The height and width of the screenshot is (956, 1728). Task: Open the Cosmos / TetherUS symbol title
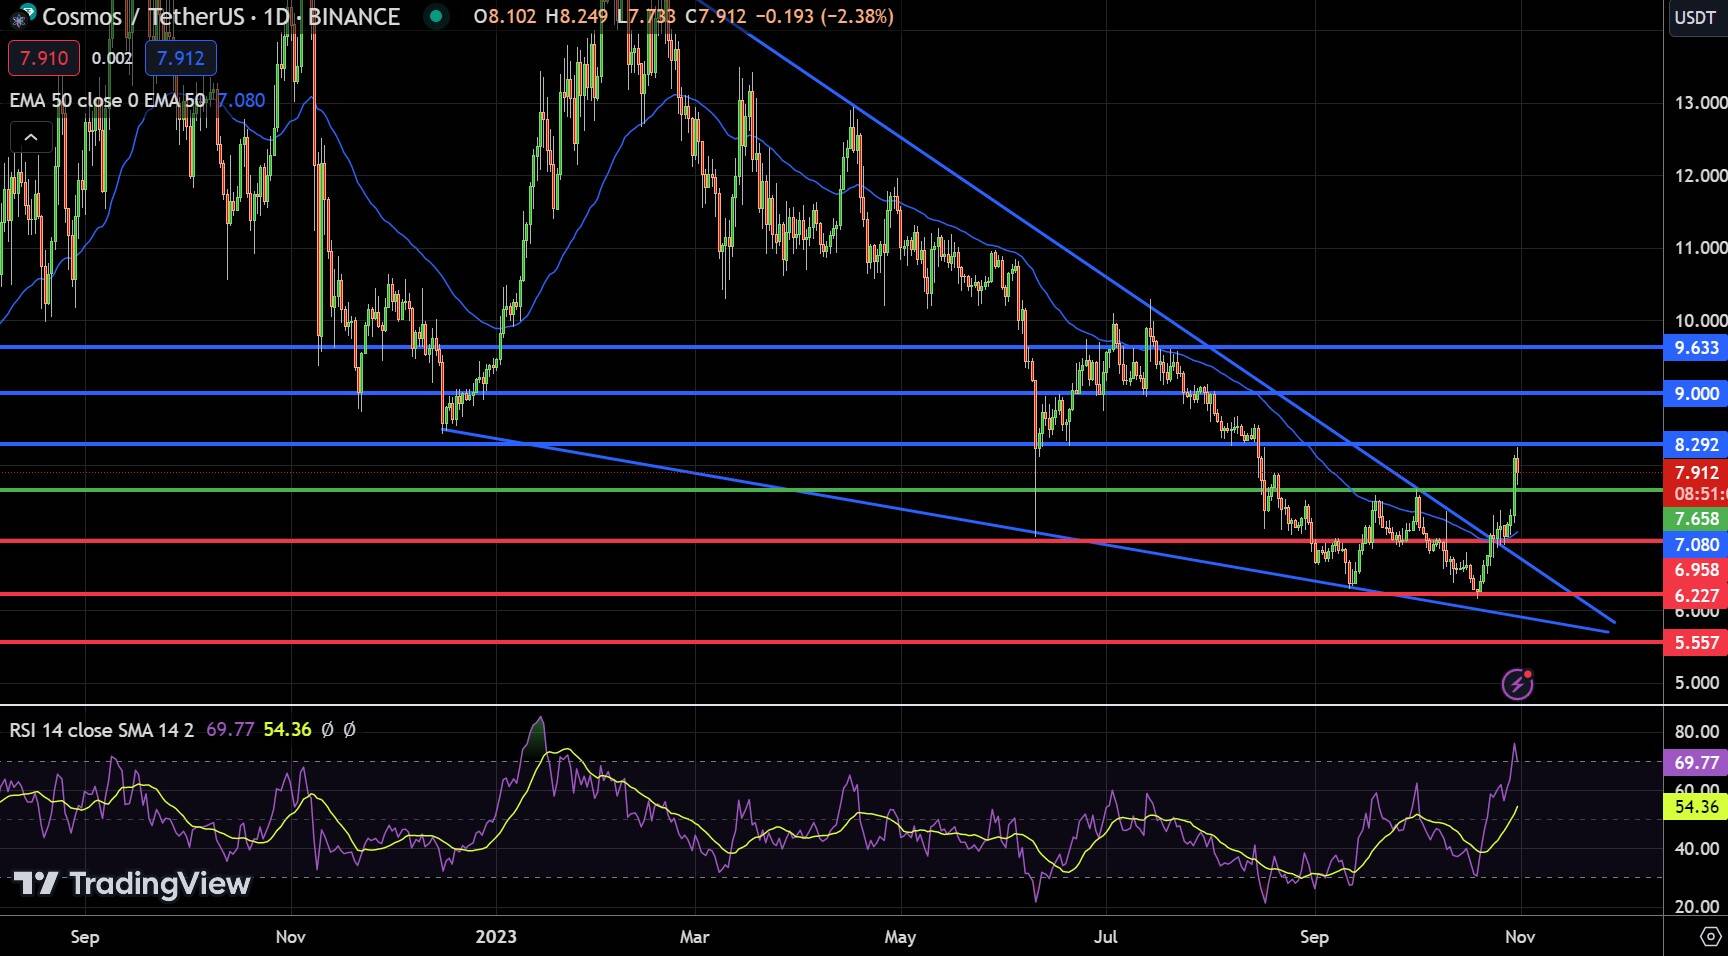221,16
